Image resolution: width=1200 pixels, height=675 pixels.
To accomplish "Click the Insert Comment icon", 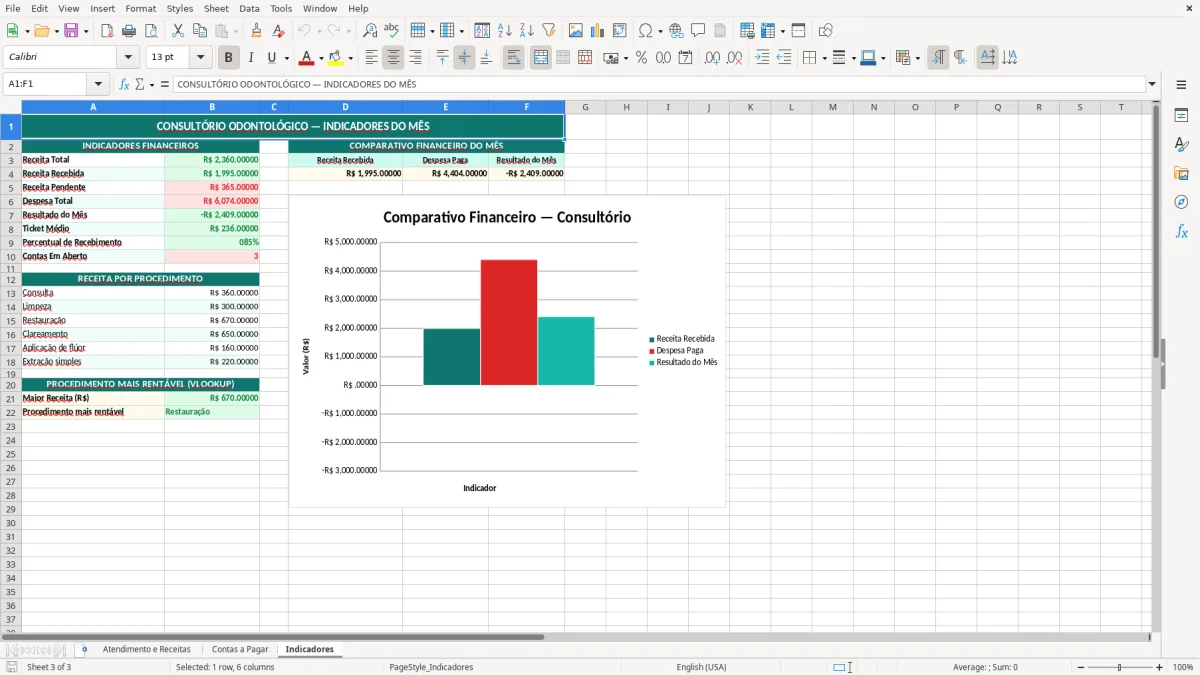I will pos(698,31).
